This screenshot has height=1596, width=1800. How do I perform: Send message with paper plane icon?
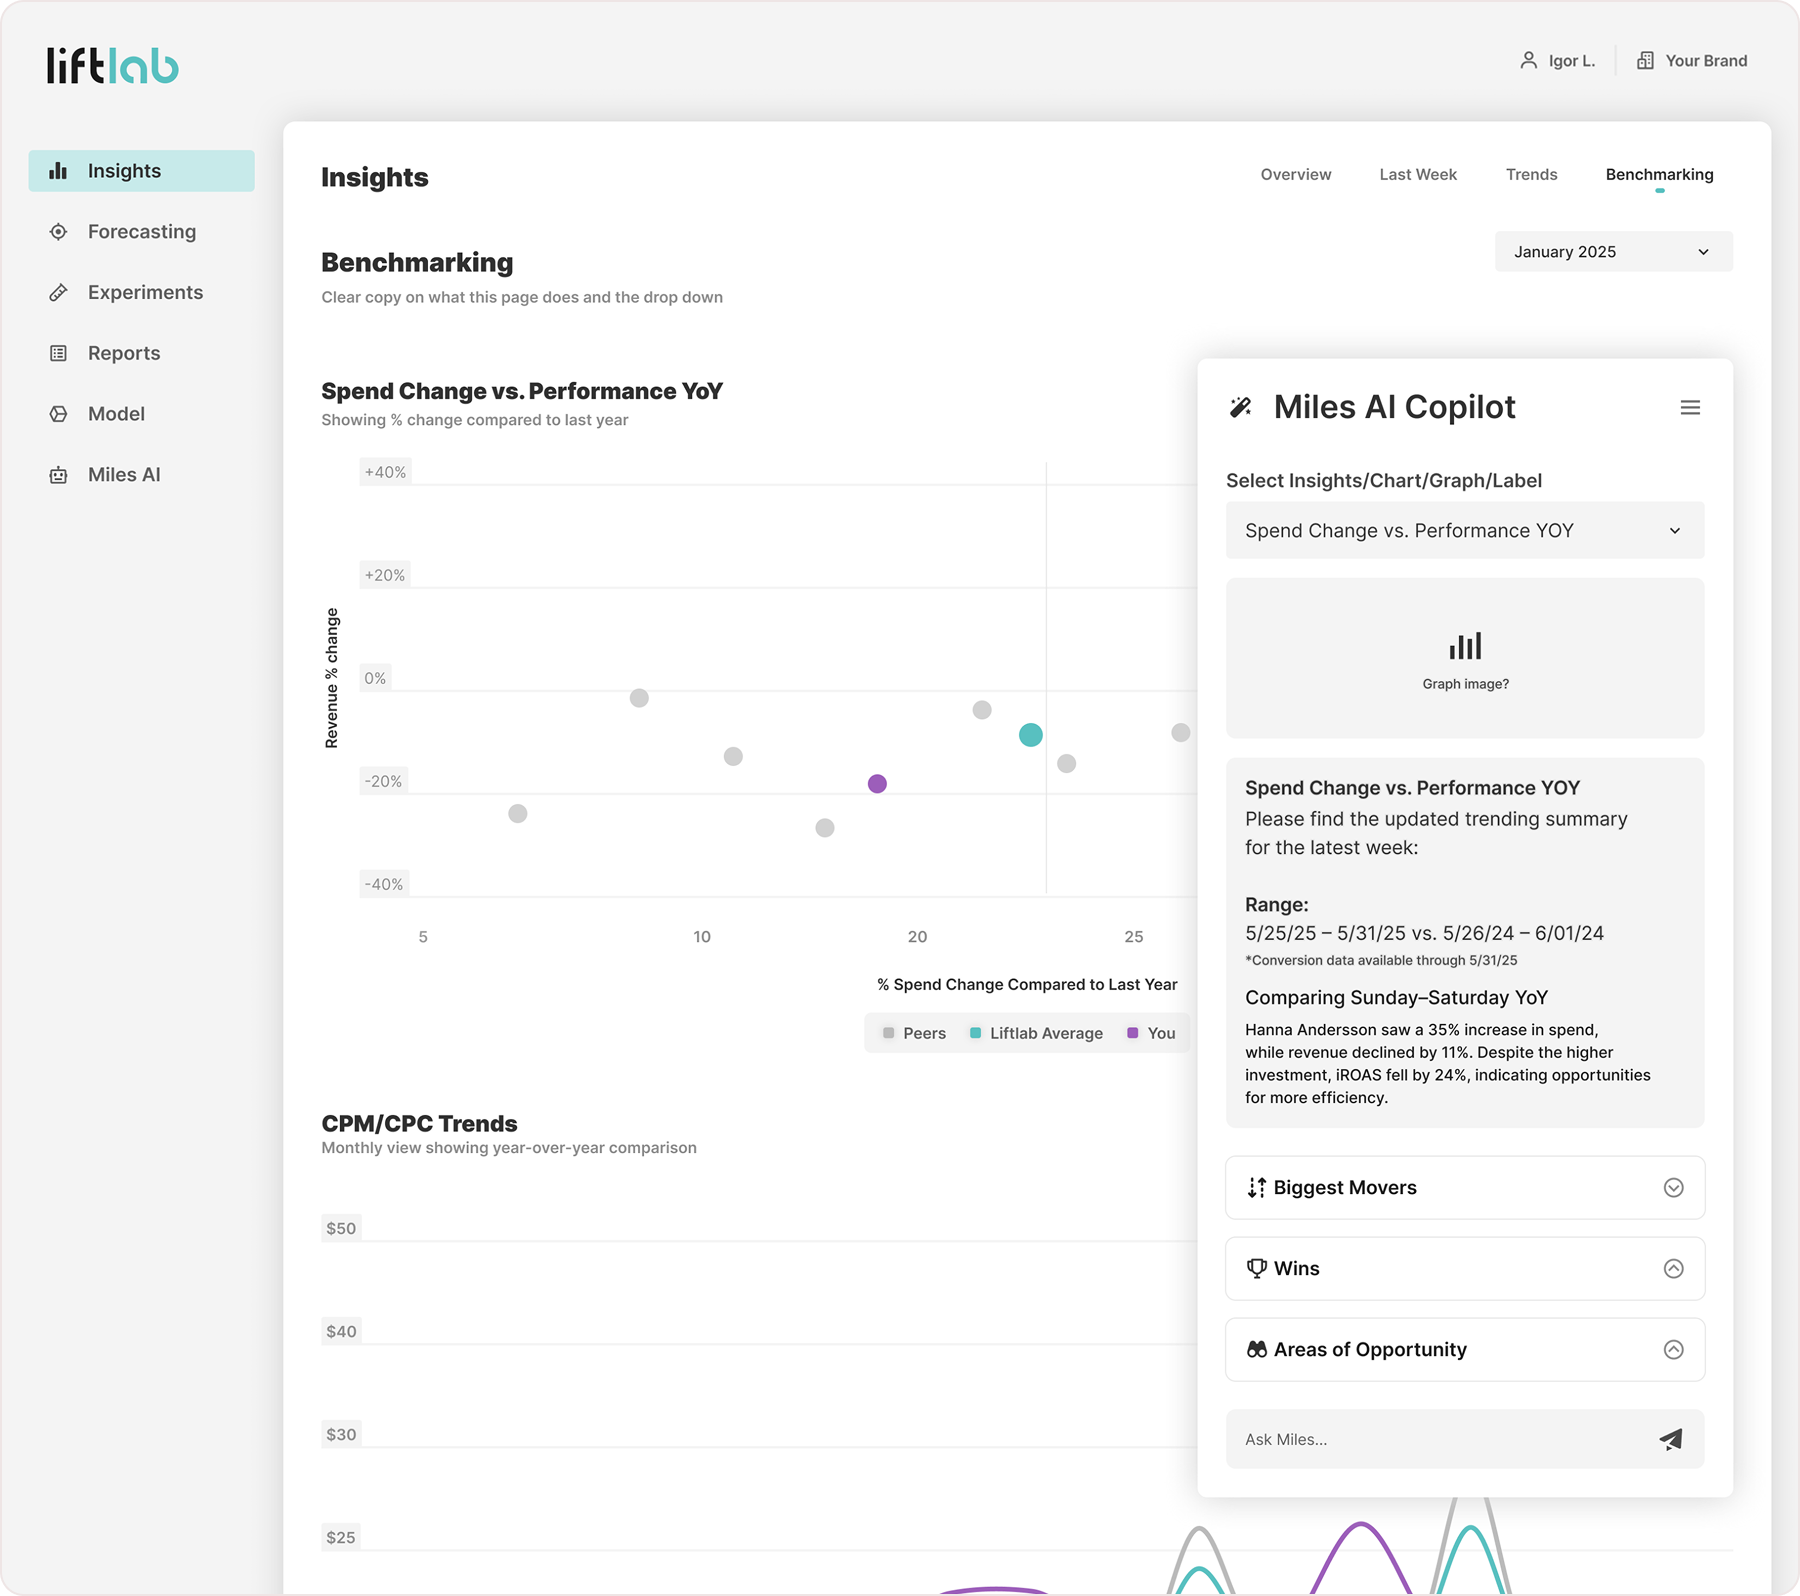1670,1439
